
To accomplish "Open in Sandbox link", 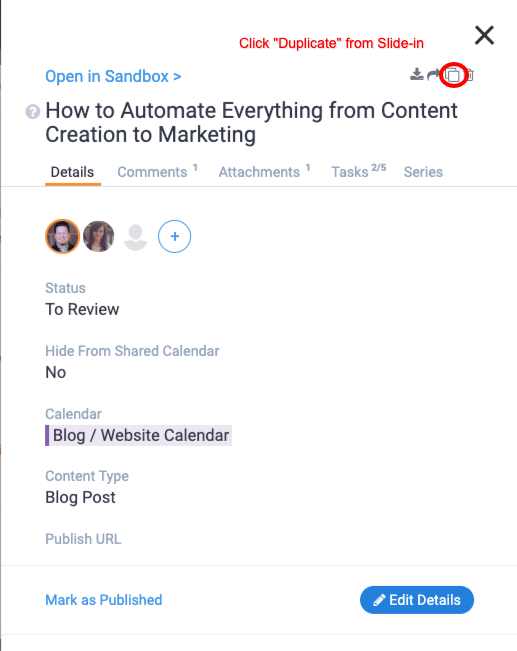I will click(113, 76).
